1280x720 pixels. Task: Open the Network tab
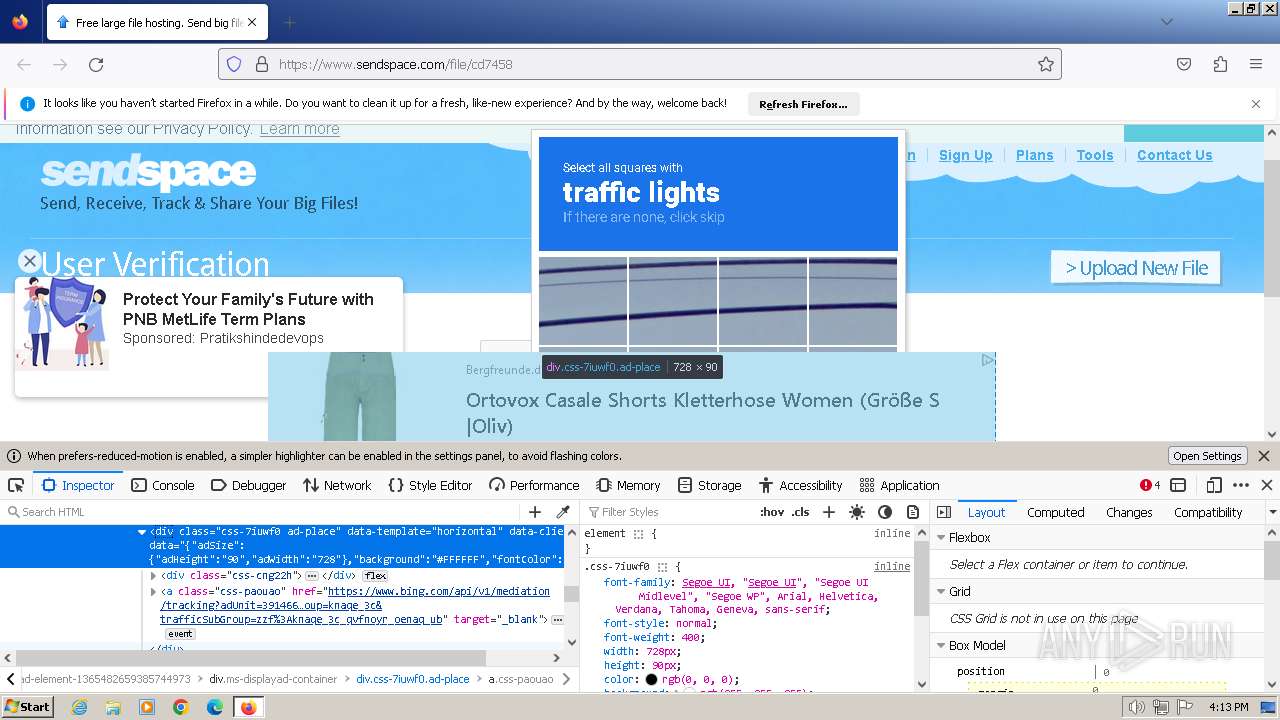tap(337, 485)
